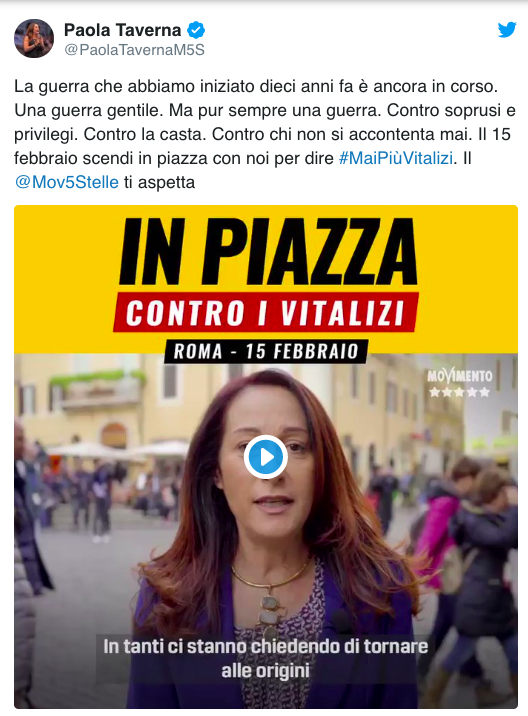Click the tweet text paragraph

coord(265,134)
